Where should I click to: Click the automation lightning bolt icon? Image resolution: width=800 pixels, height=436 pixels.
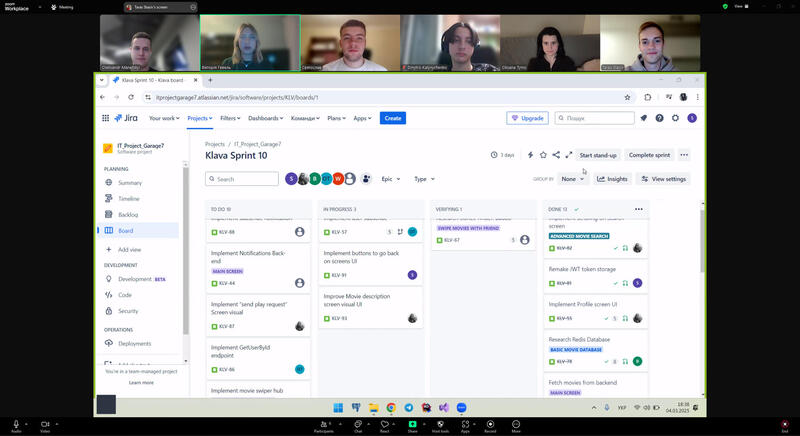pos(530,155)
